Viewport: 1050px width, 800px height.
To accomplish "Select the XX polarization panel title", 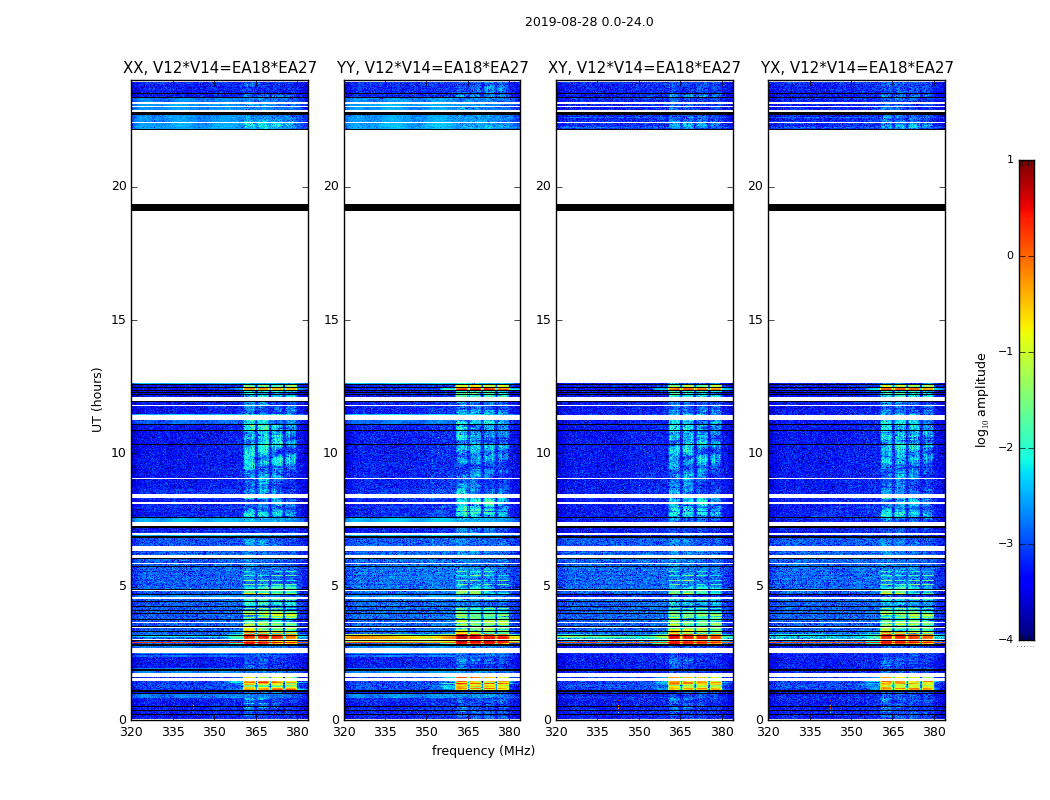I will pos(220,68).
